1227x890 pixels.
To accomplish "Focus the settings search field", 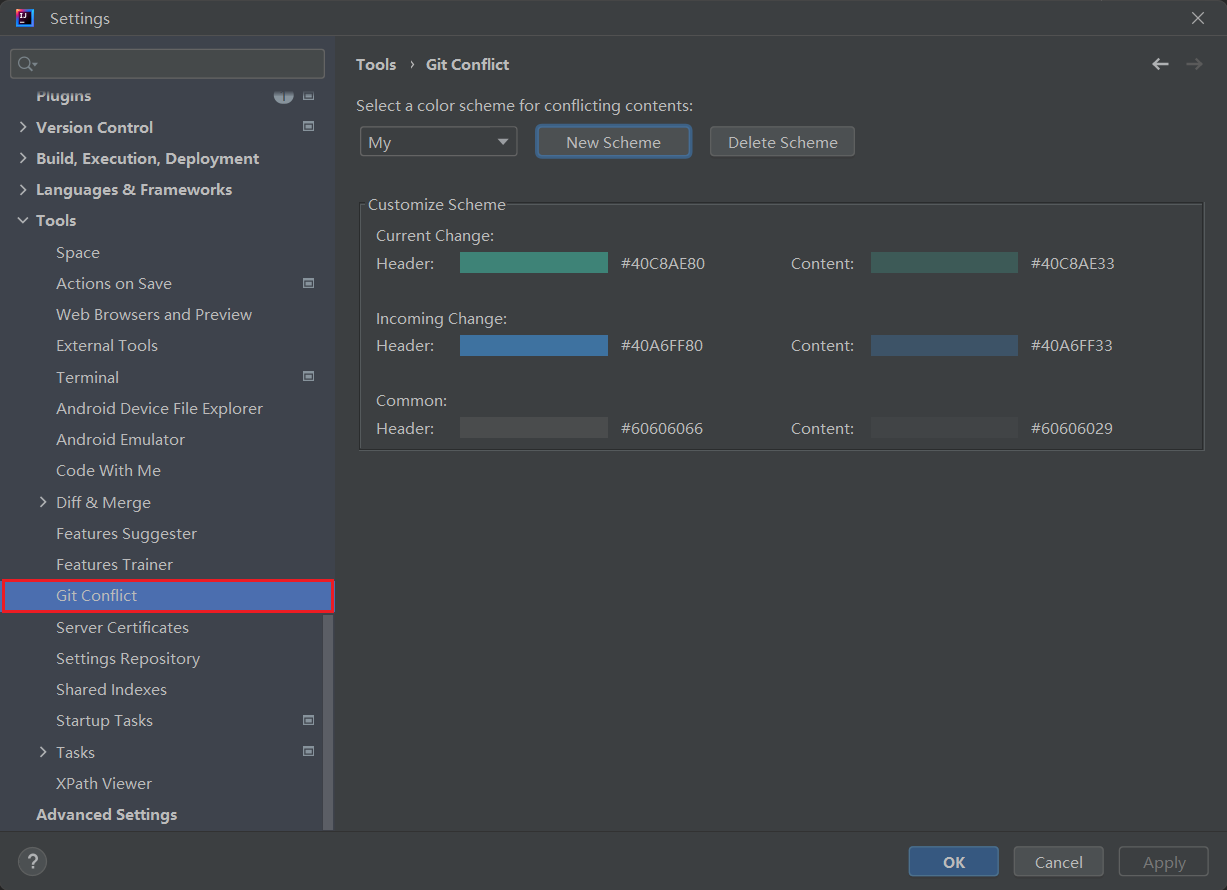I will (167, 64).
